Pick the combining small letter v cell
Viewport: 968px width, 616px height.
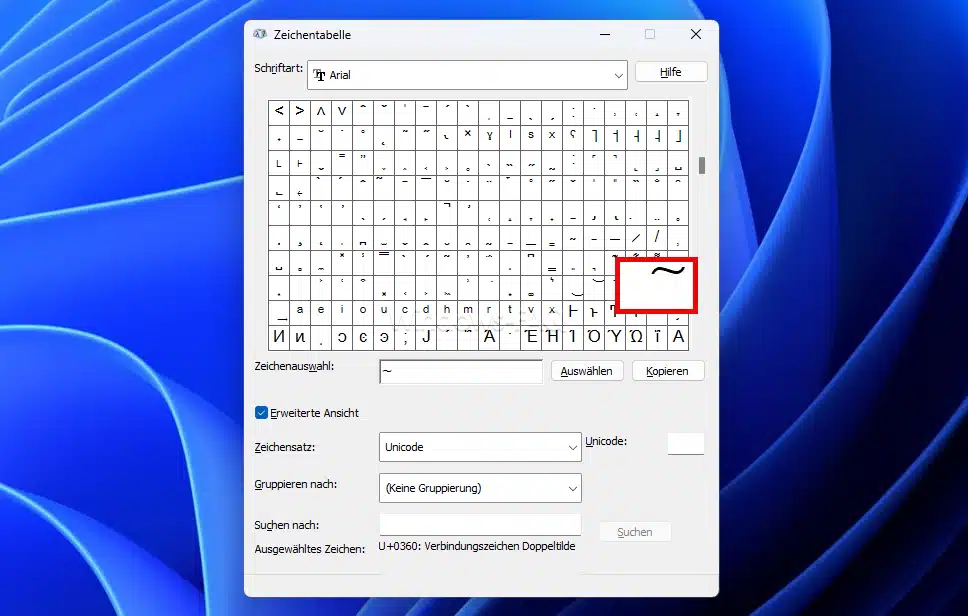[x=531, y=312]
